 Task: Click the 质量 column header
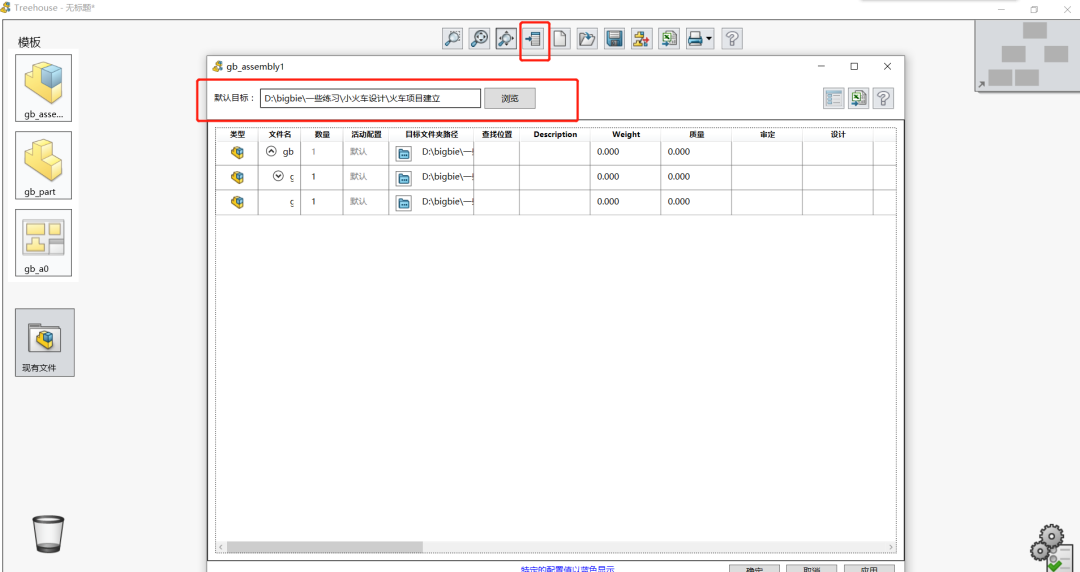pyautogui.click(x=696, y=134)
